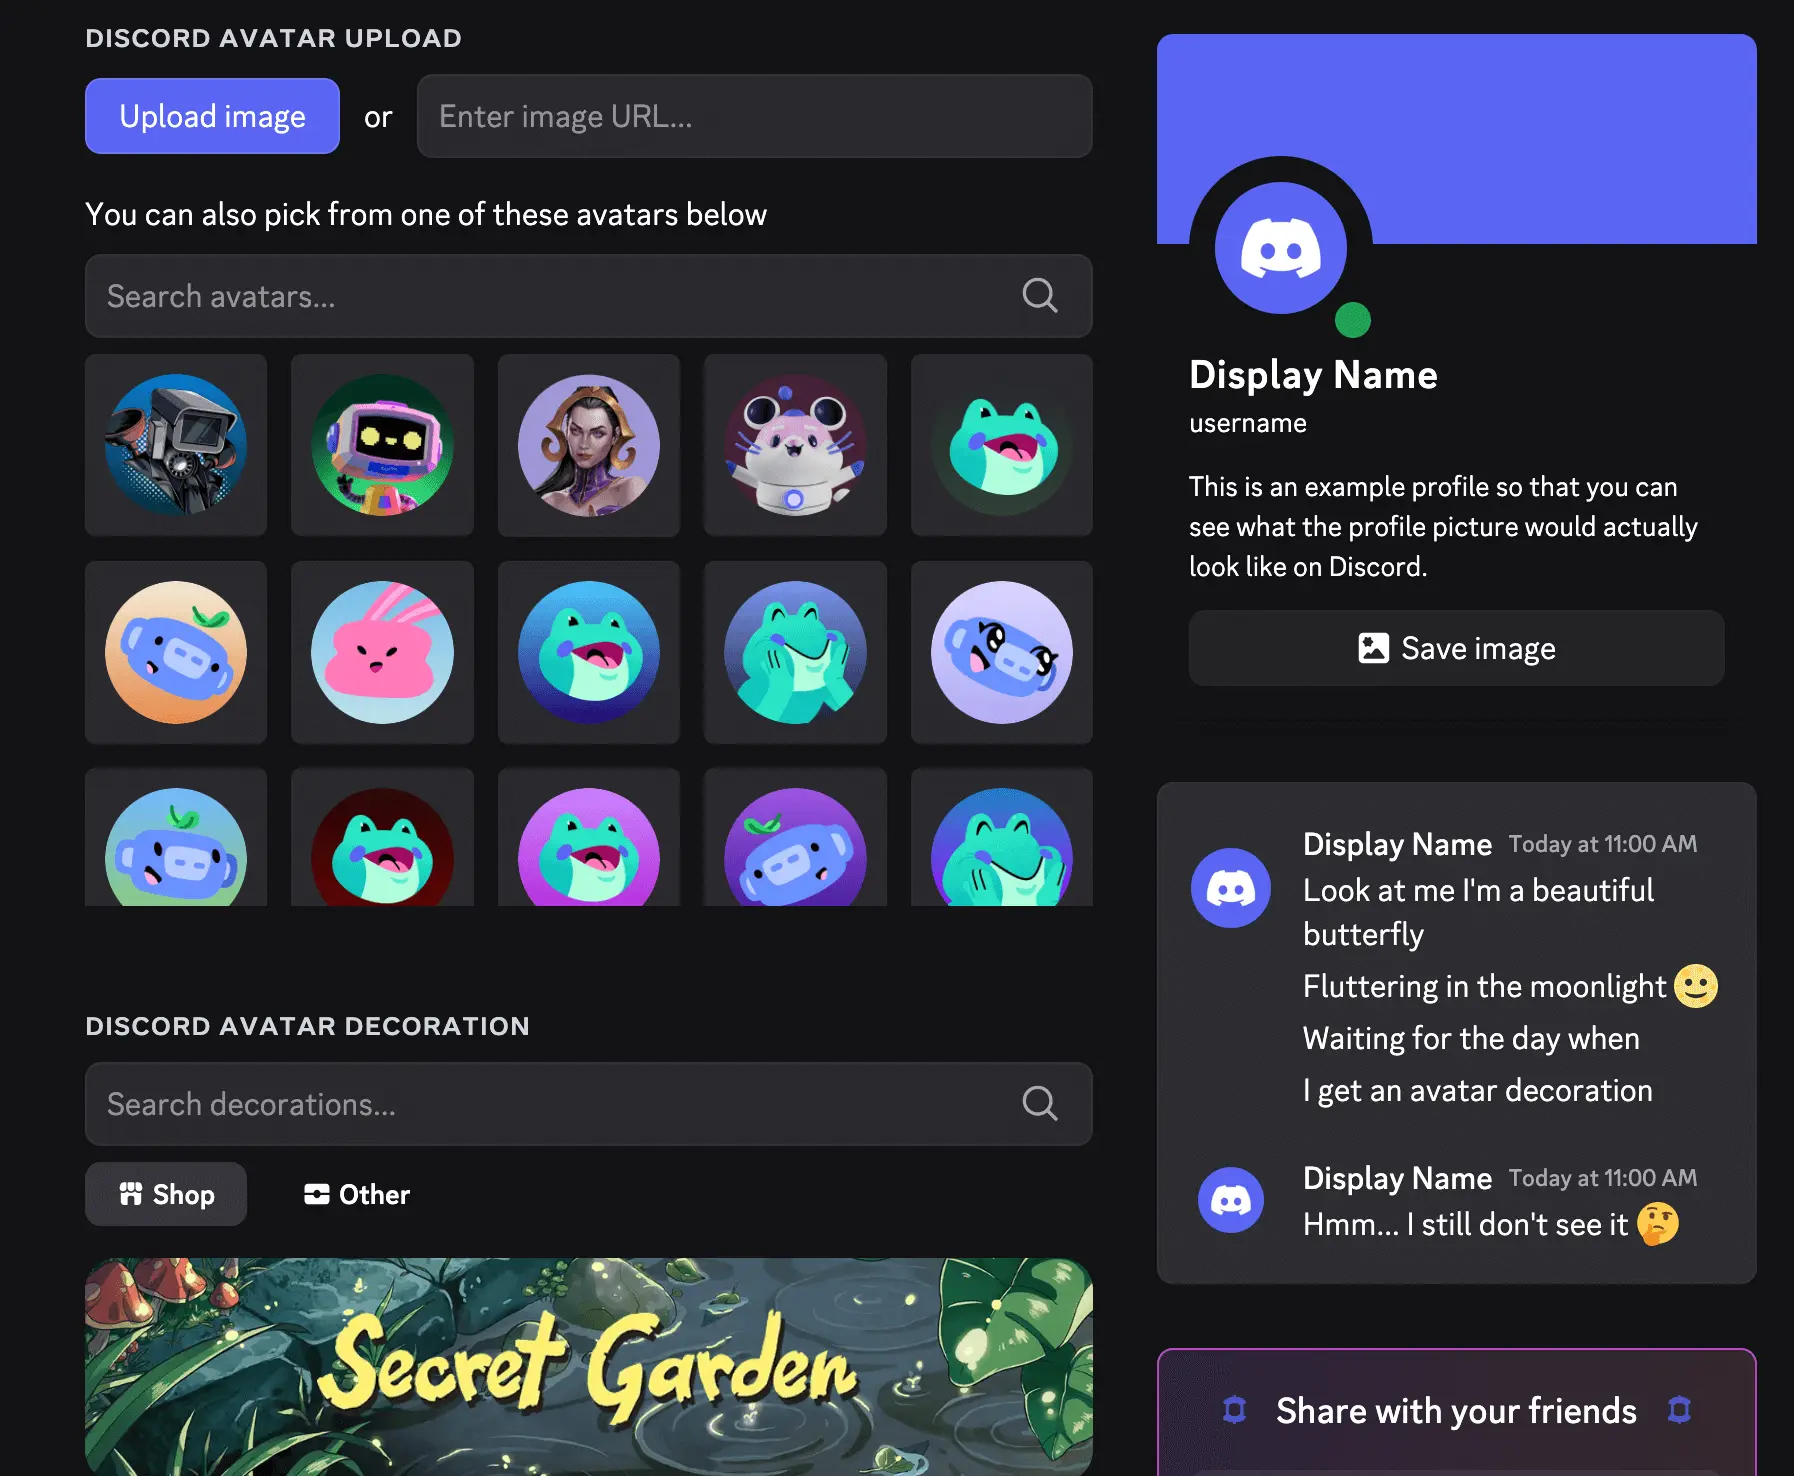The width and height of the screenshot is (1794, 1476).
Task: Pick the camera-head robot avatar
Action: (x=176, y=445)
